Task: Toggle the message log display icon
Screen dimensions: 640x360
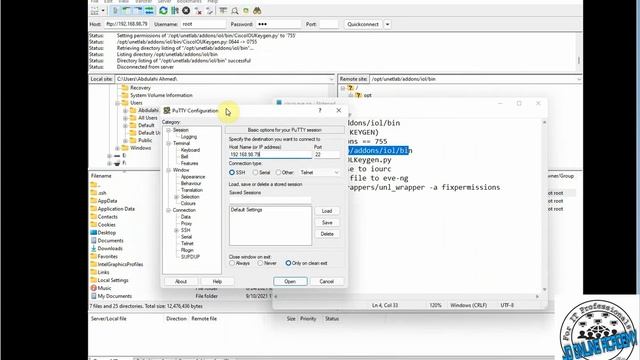Action: 116,11
